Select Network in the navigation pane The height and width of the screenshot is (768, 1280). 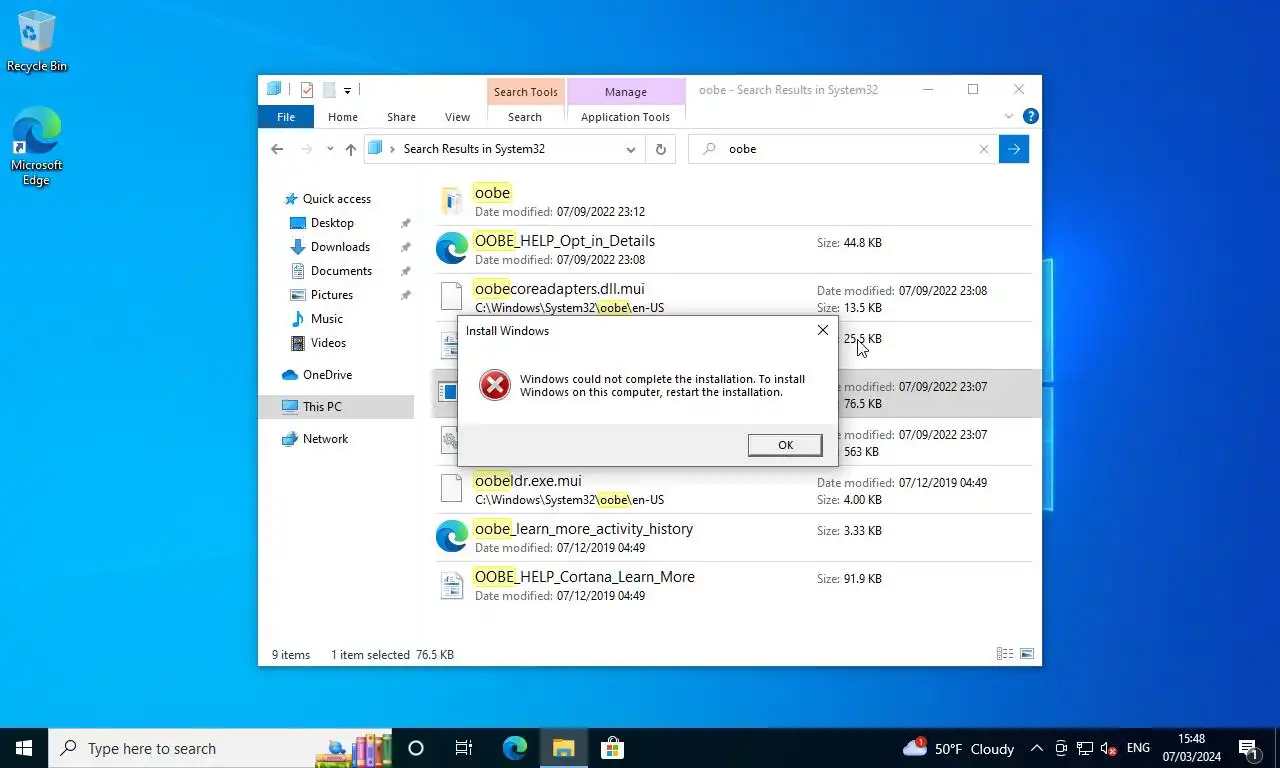click(x=325, y=439)
